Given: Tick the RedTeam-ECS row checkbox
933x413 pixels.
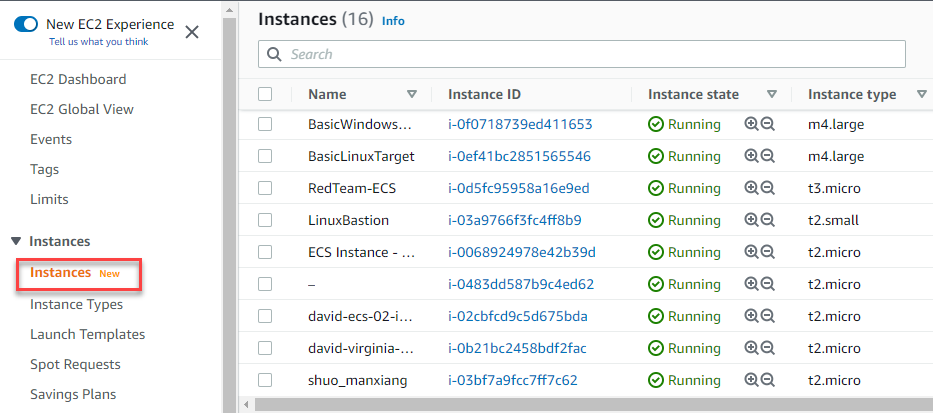Looking at the screenshot, I should 265,189.
